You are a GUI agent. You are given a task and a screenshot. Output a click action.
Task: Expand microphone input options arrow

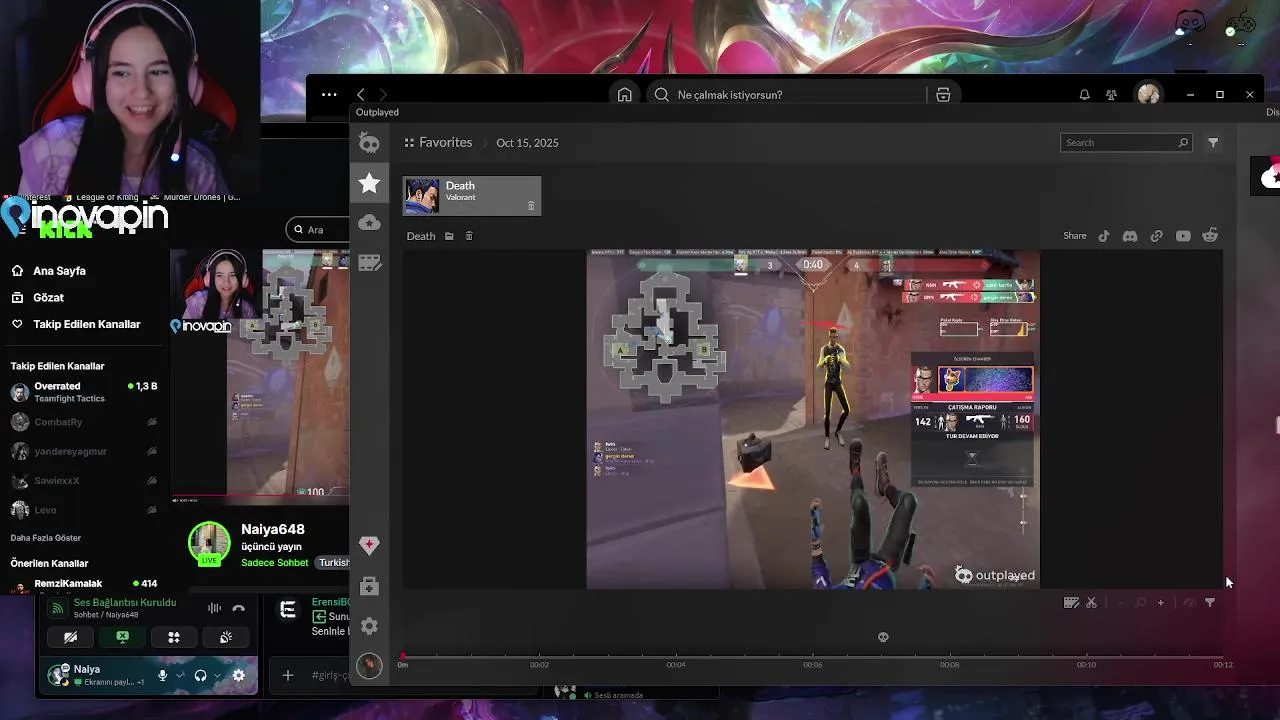180,676
